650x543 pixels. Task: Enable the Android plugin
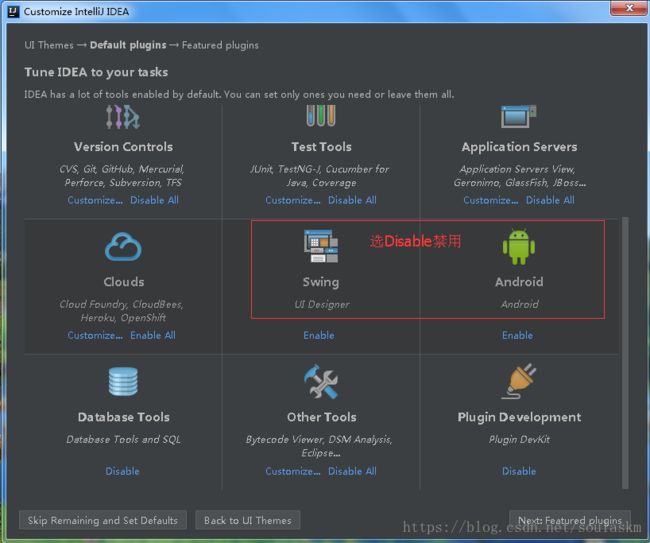(517, 335)
